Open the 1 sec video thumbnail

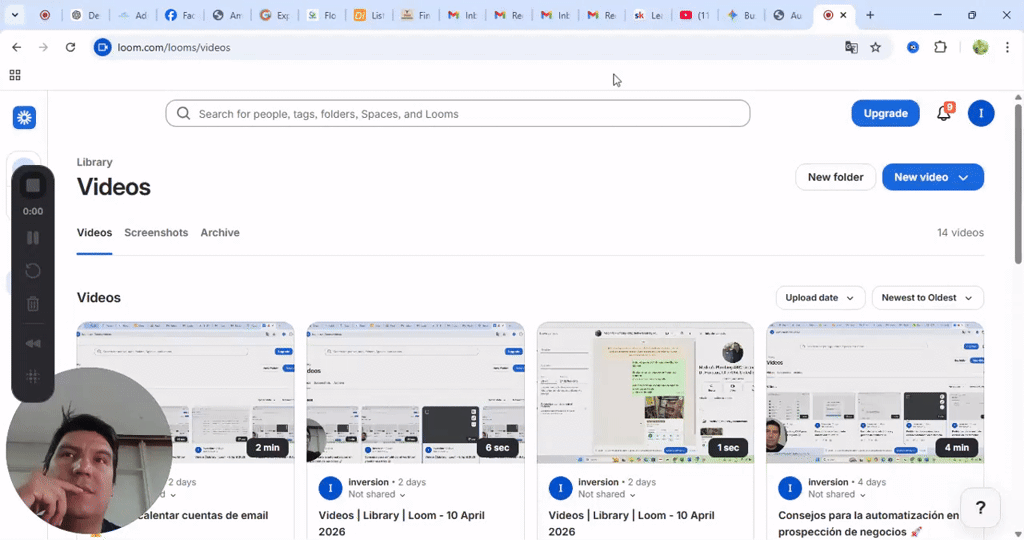pyautogui.click(x=645, y=392)
